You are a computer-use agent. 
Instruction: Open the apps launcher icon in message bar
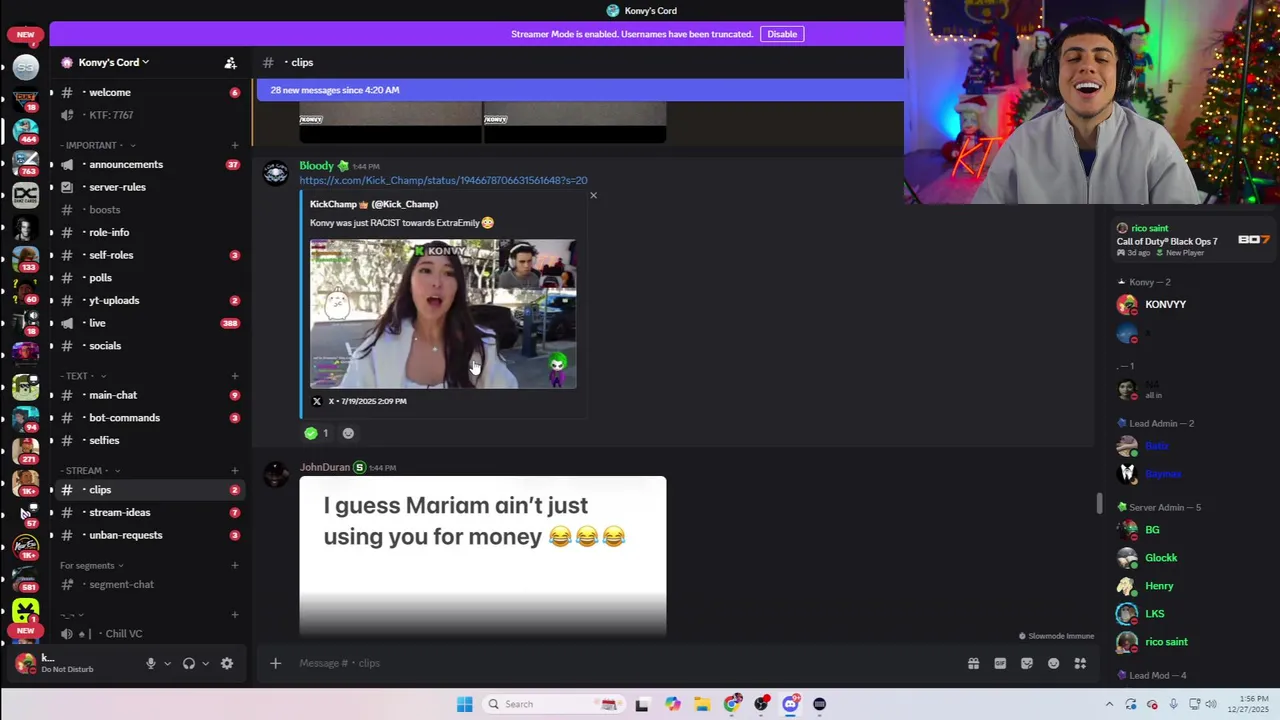pos(1080,663)
